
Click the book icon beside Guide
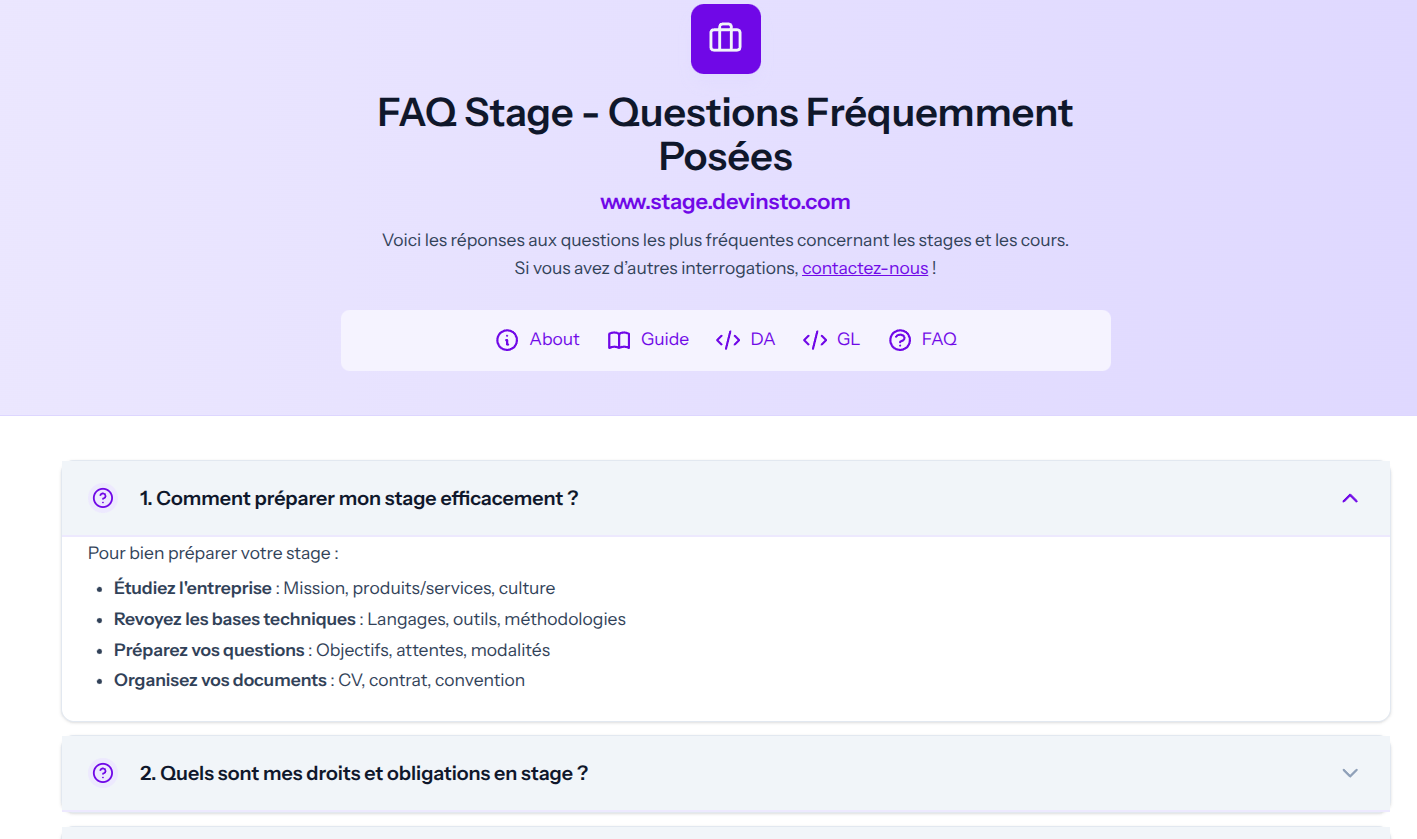tap(619, 340)
